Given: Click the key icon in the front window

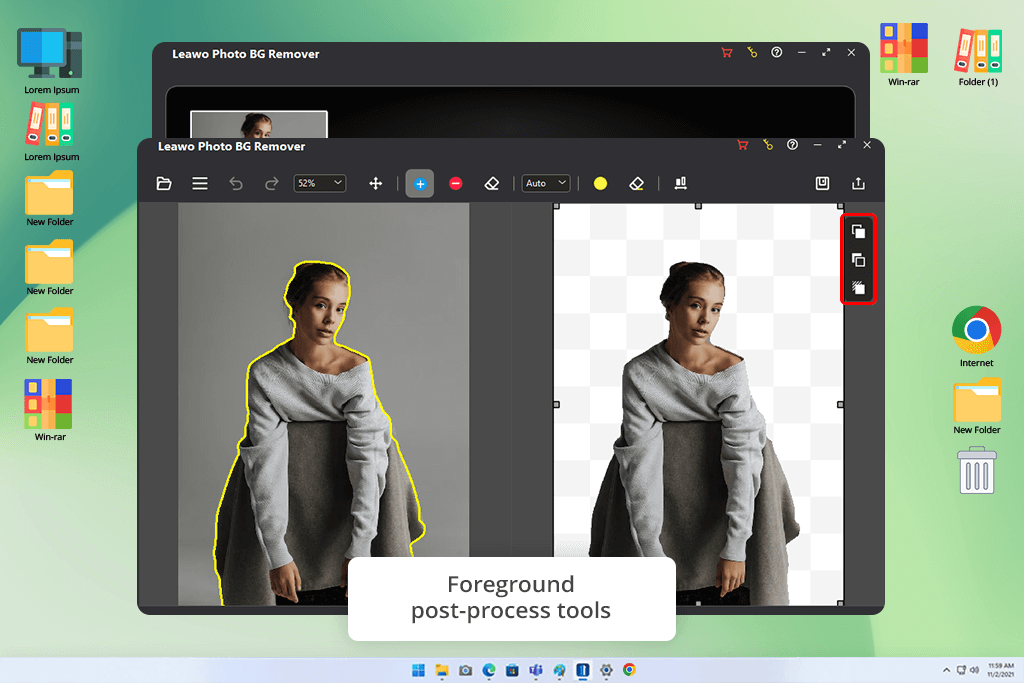Looking at the screenshot, I should coord(767,145).
